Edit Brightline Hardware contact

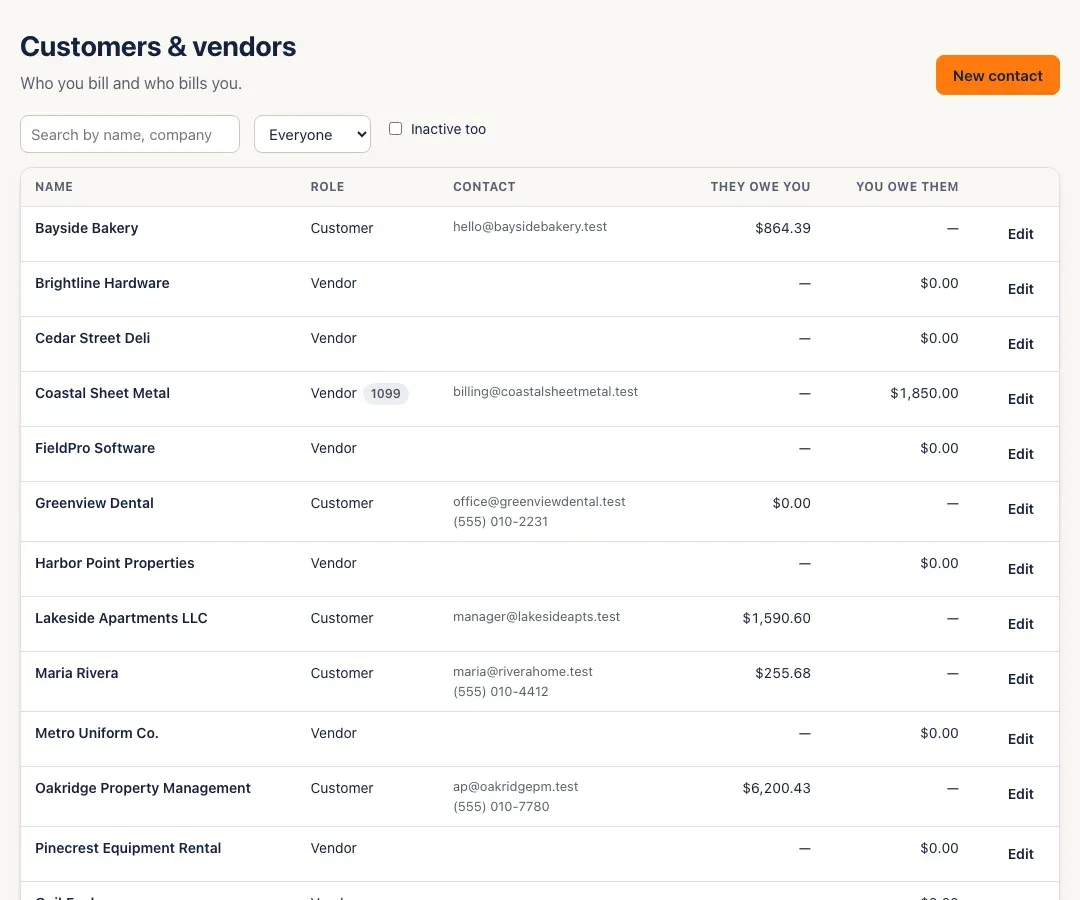click(1020, 289)
